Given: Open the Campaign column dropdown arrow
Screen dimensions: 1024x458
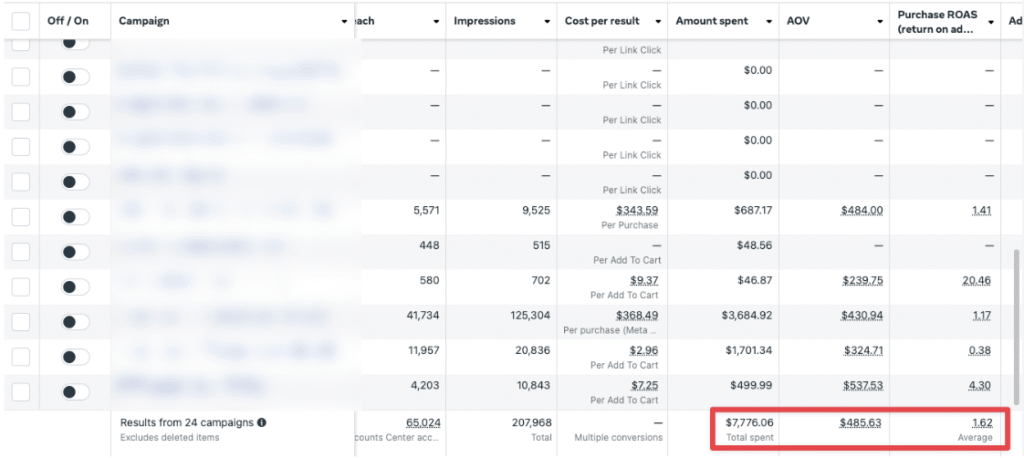Looking at the screenshot, I should pyautogui.click(x=345, y=21).
